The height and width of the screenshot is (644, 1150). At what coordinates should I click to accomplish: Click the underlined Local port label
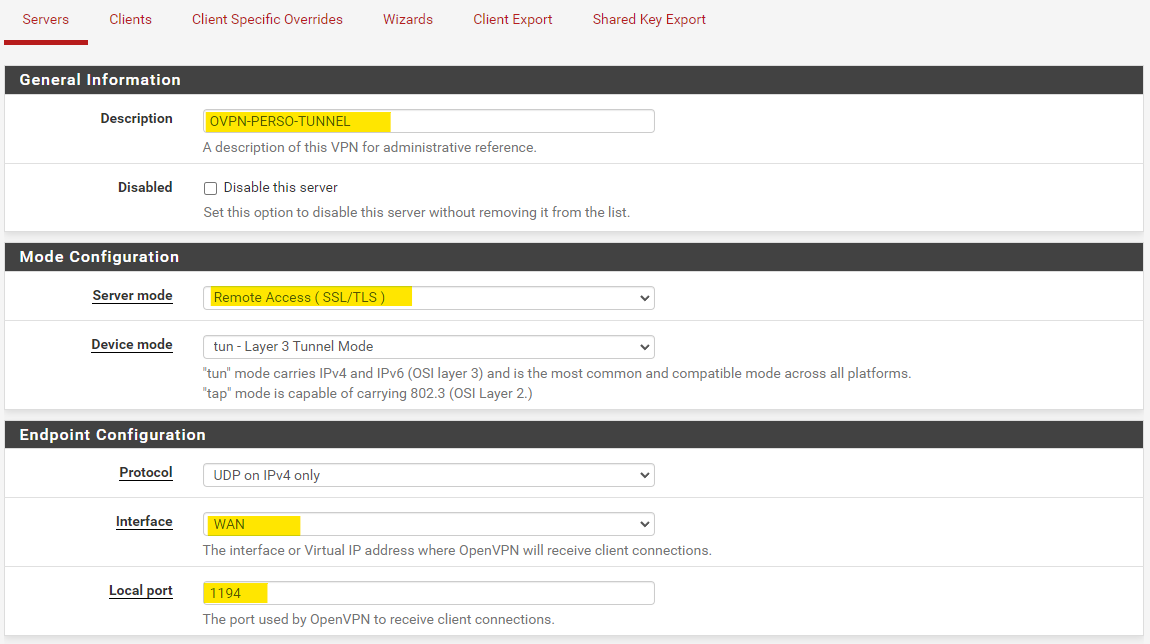(141, 591)
